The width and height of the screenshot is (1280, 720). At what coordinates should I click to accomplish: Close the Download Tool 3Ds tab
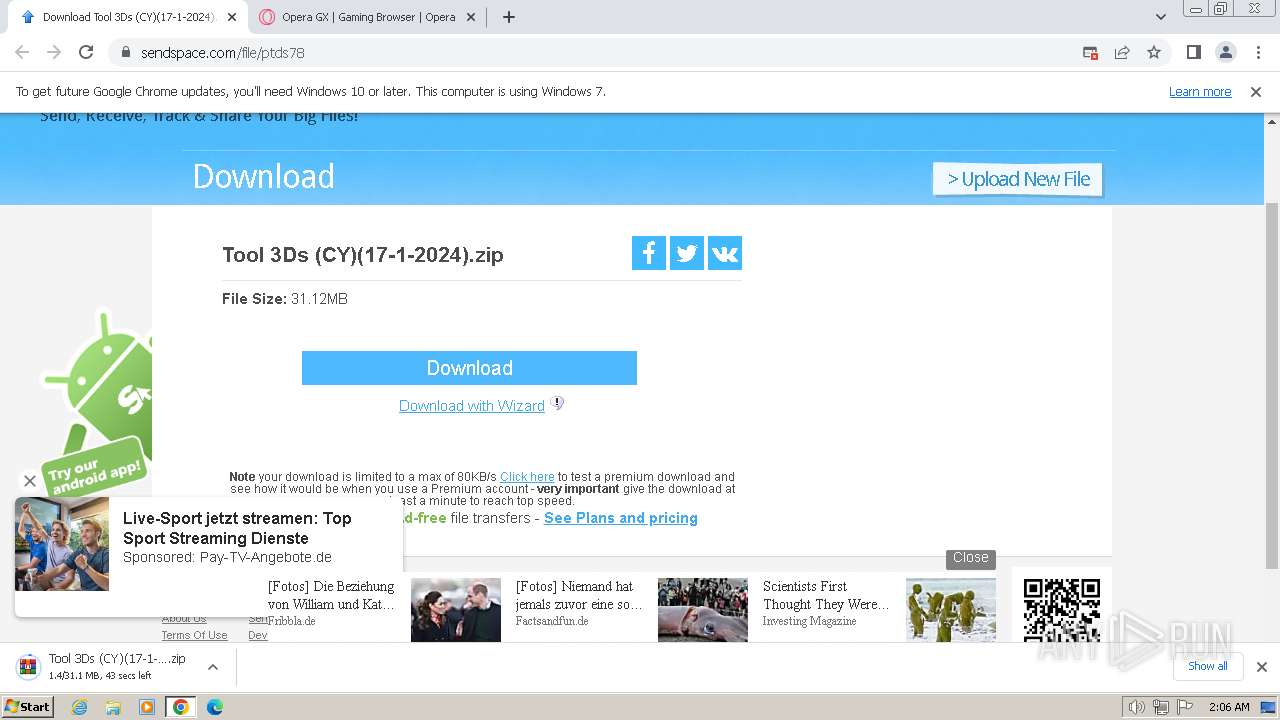[x=232, y=17]
